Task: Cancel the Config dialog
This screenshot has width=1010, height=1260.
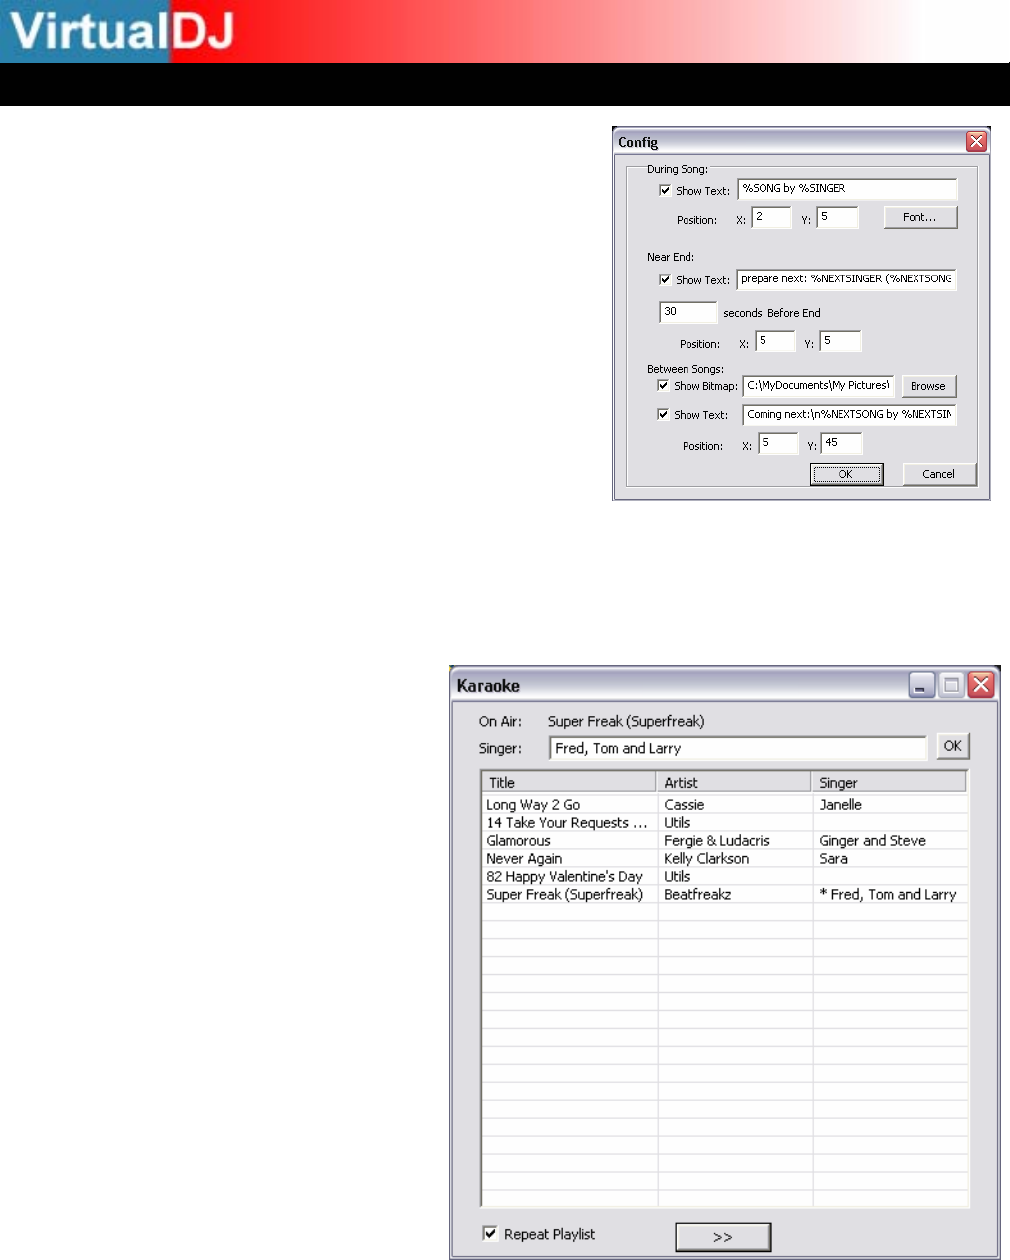Action: click(x=939, y=474)
